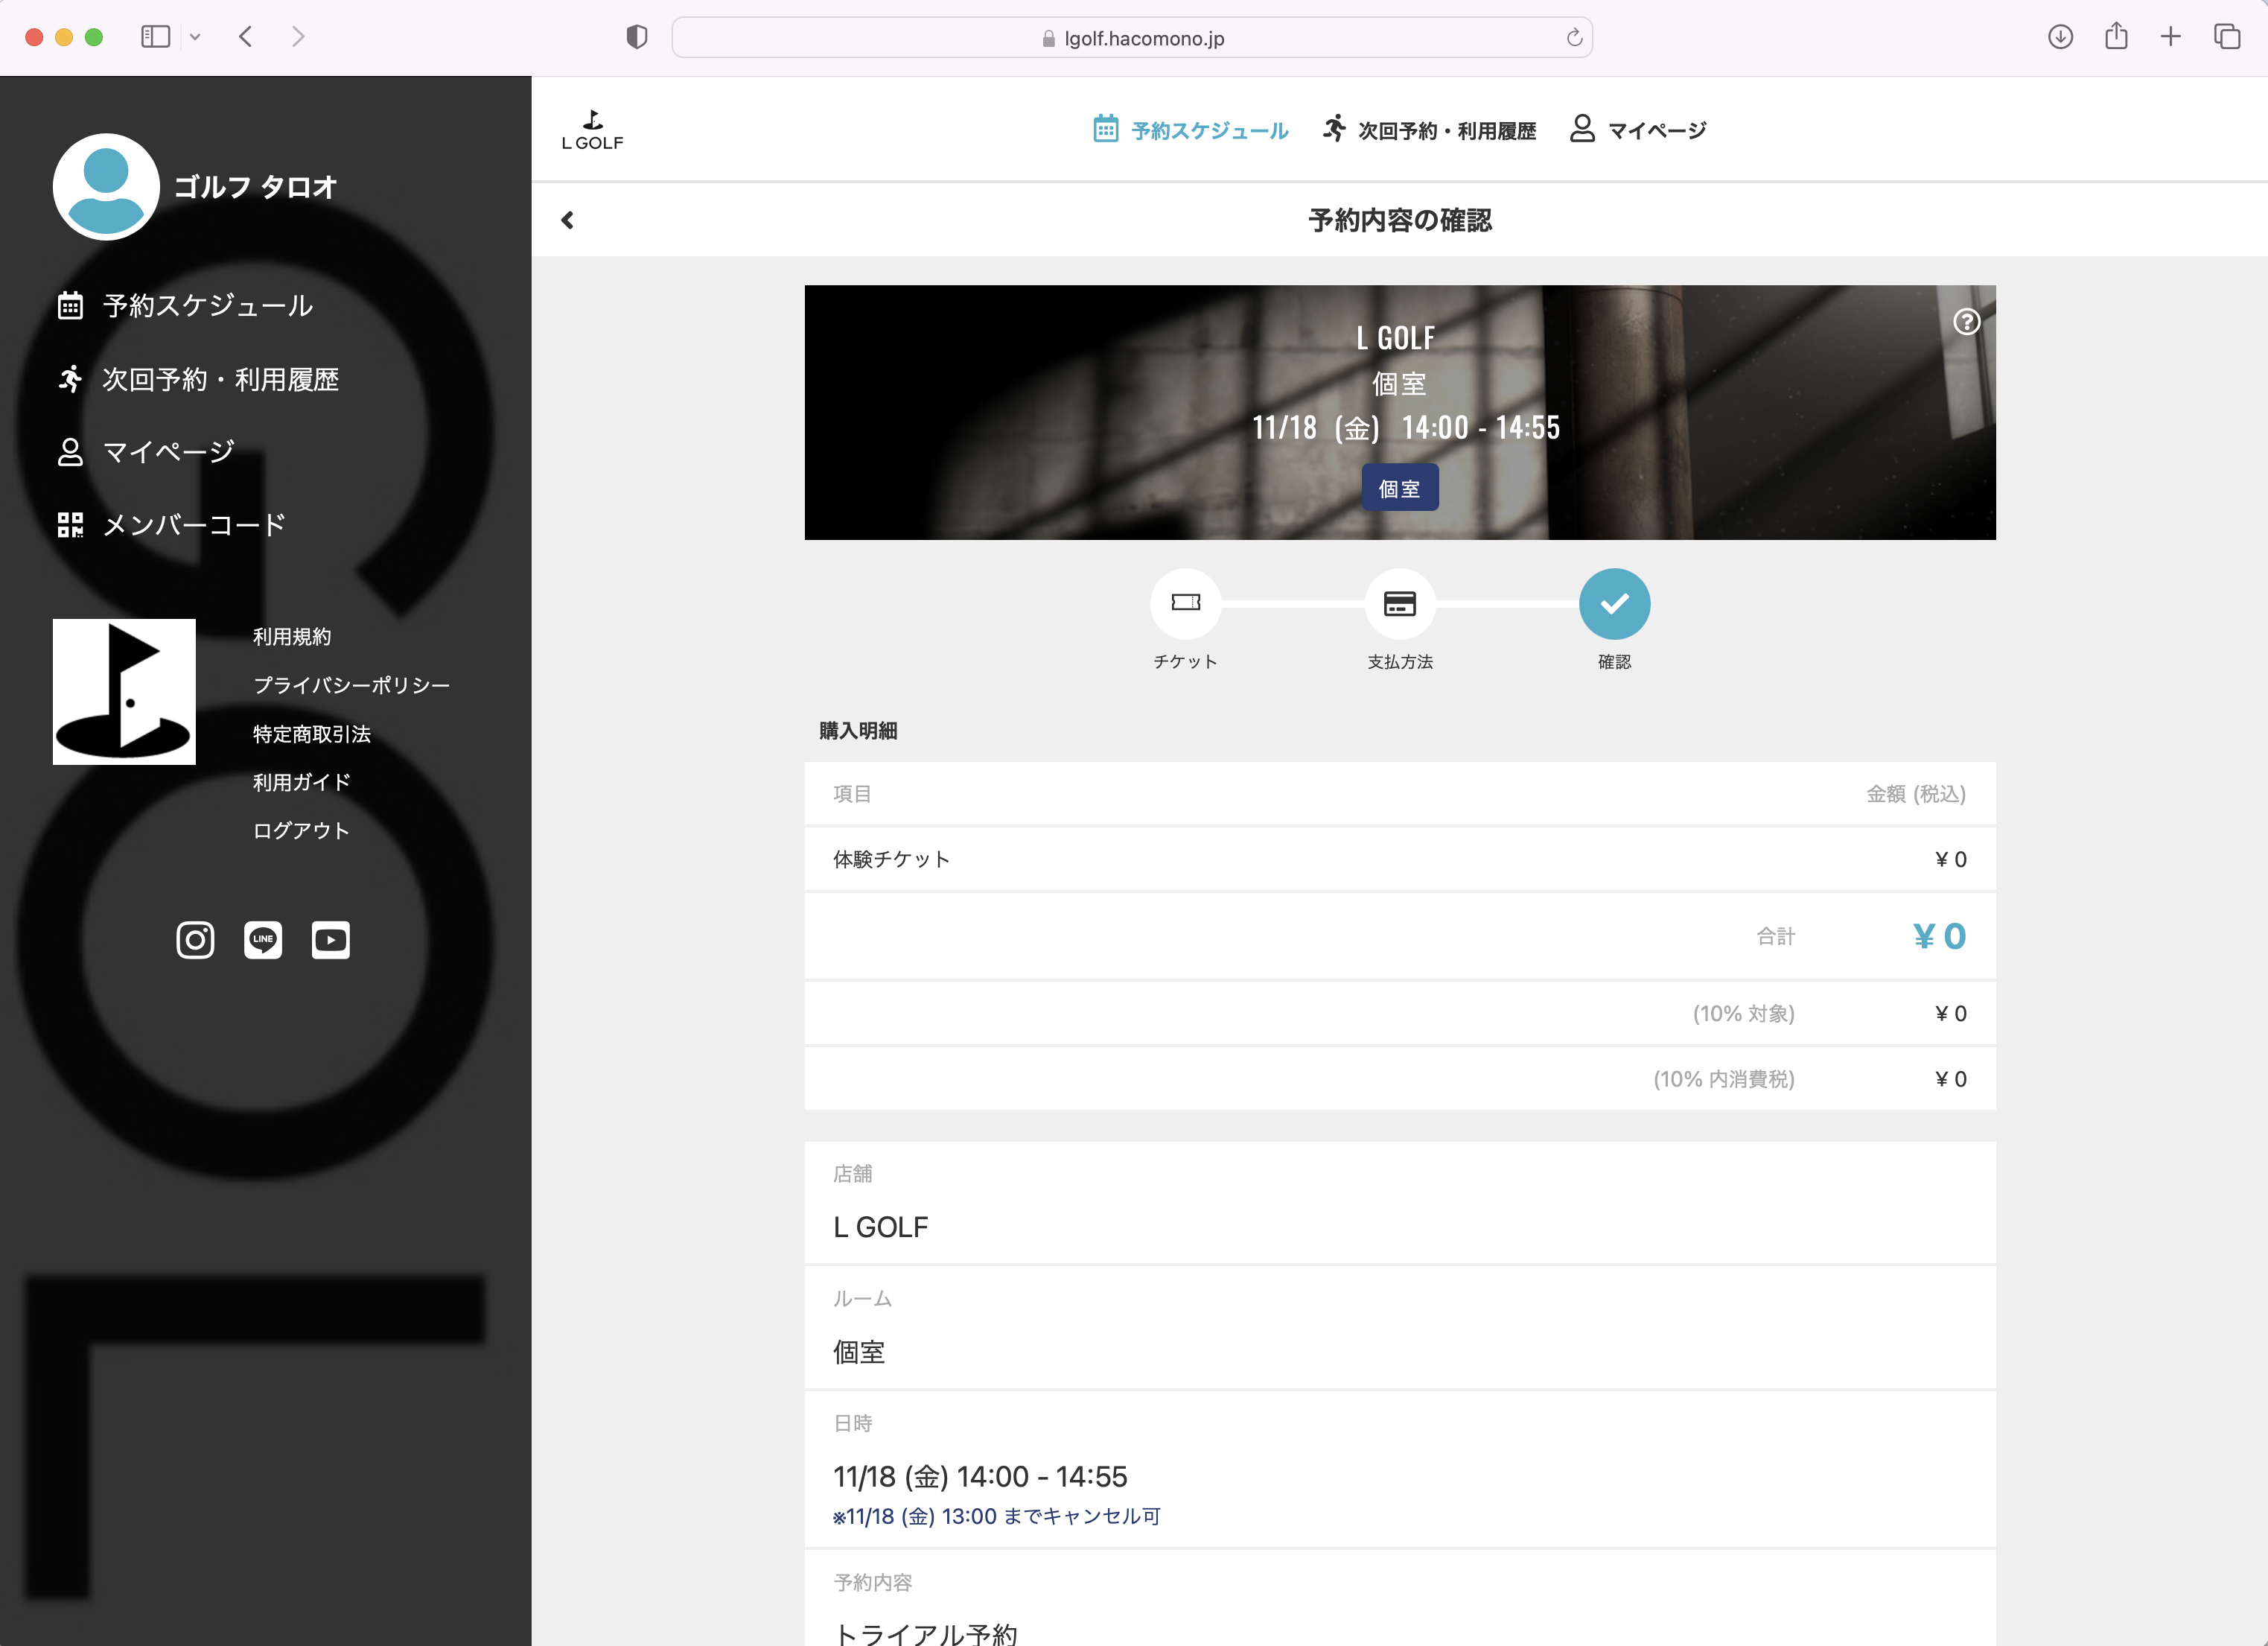2268x1646 pixels.
Task: Click the help question mark on banner
Action: 1966,322
